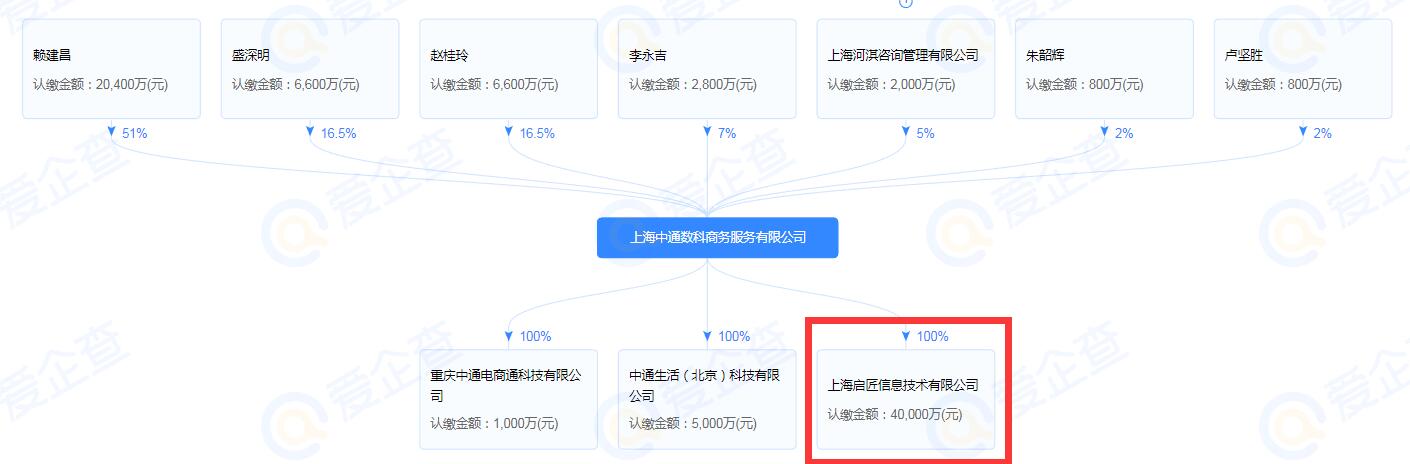Open shareholder card 盛深明
The height and width of the screenshot is (464, 1410).
pyautogui.click(x=310, y=69)
